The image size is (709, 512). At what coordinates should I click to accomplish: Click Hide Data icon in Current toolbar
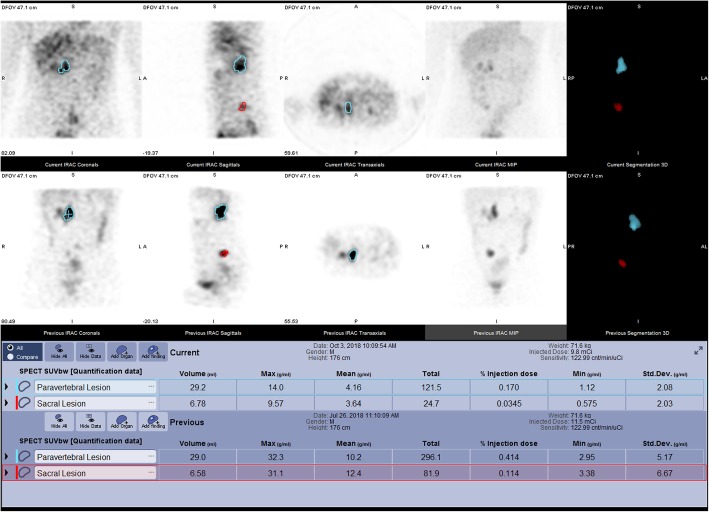pos(90,351)
